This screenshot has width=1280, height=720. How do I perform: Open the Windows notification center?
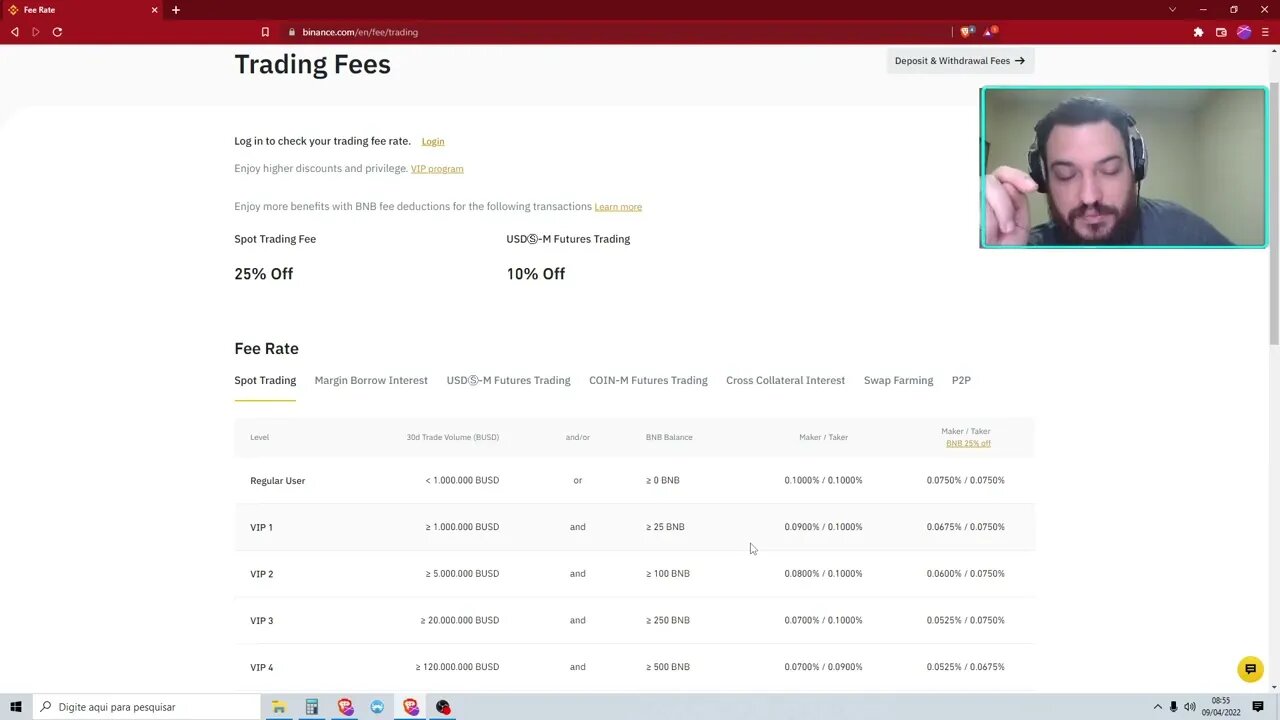point(1258,707)
